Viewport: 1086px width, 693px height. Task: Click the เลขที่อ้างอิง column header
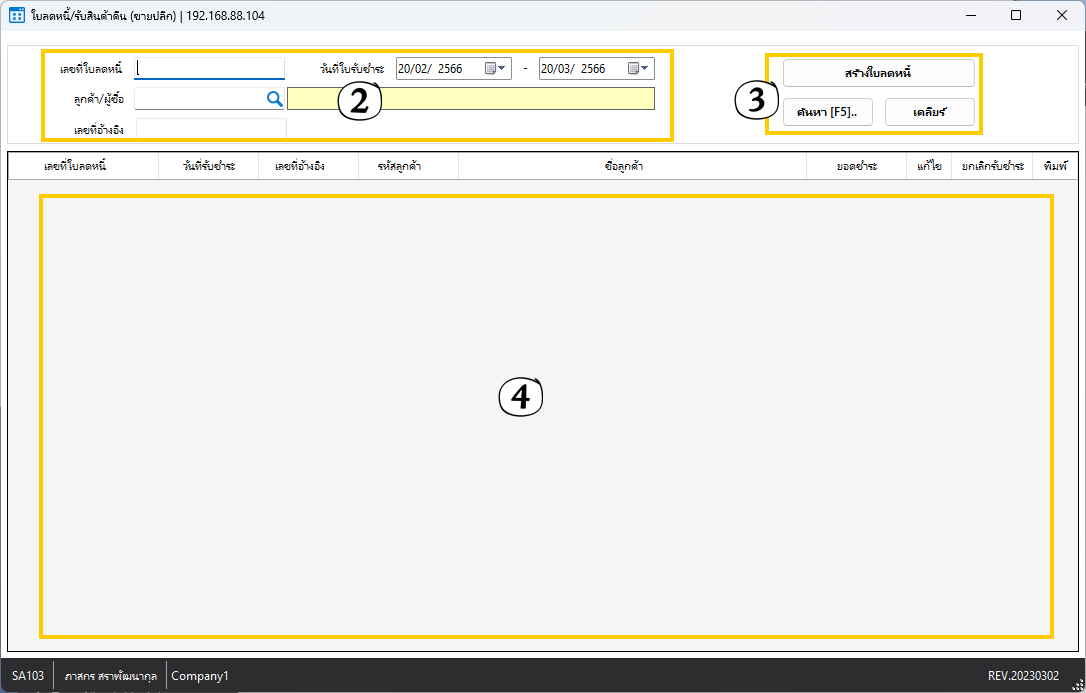click(308, 166)
